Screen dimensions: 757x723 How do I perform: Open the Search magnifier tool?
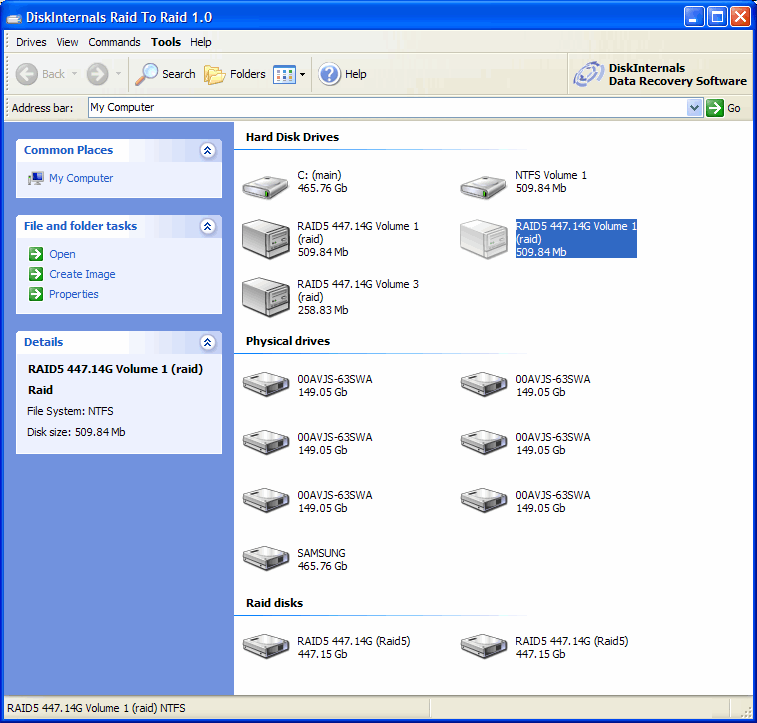146,74
